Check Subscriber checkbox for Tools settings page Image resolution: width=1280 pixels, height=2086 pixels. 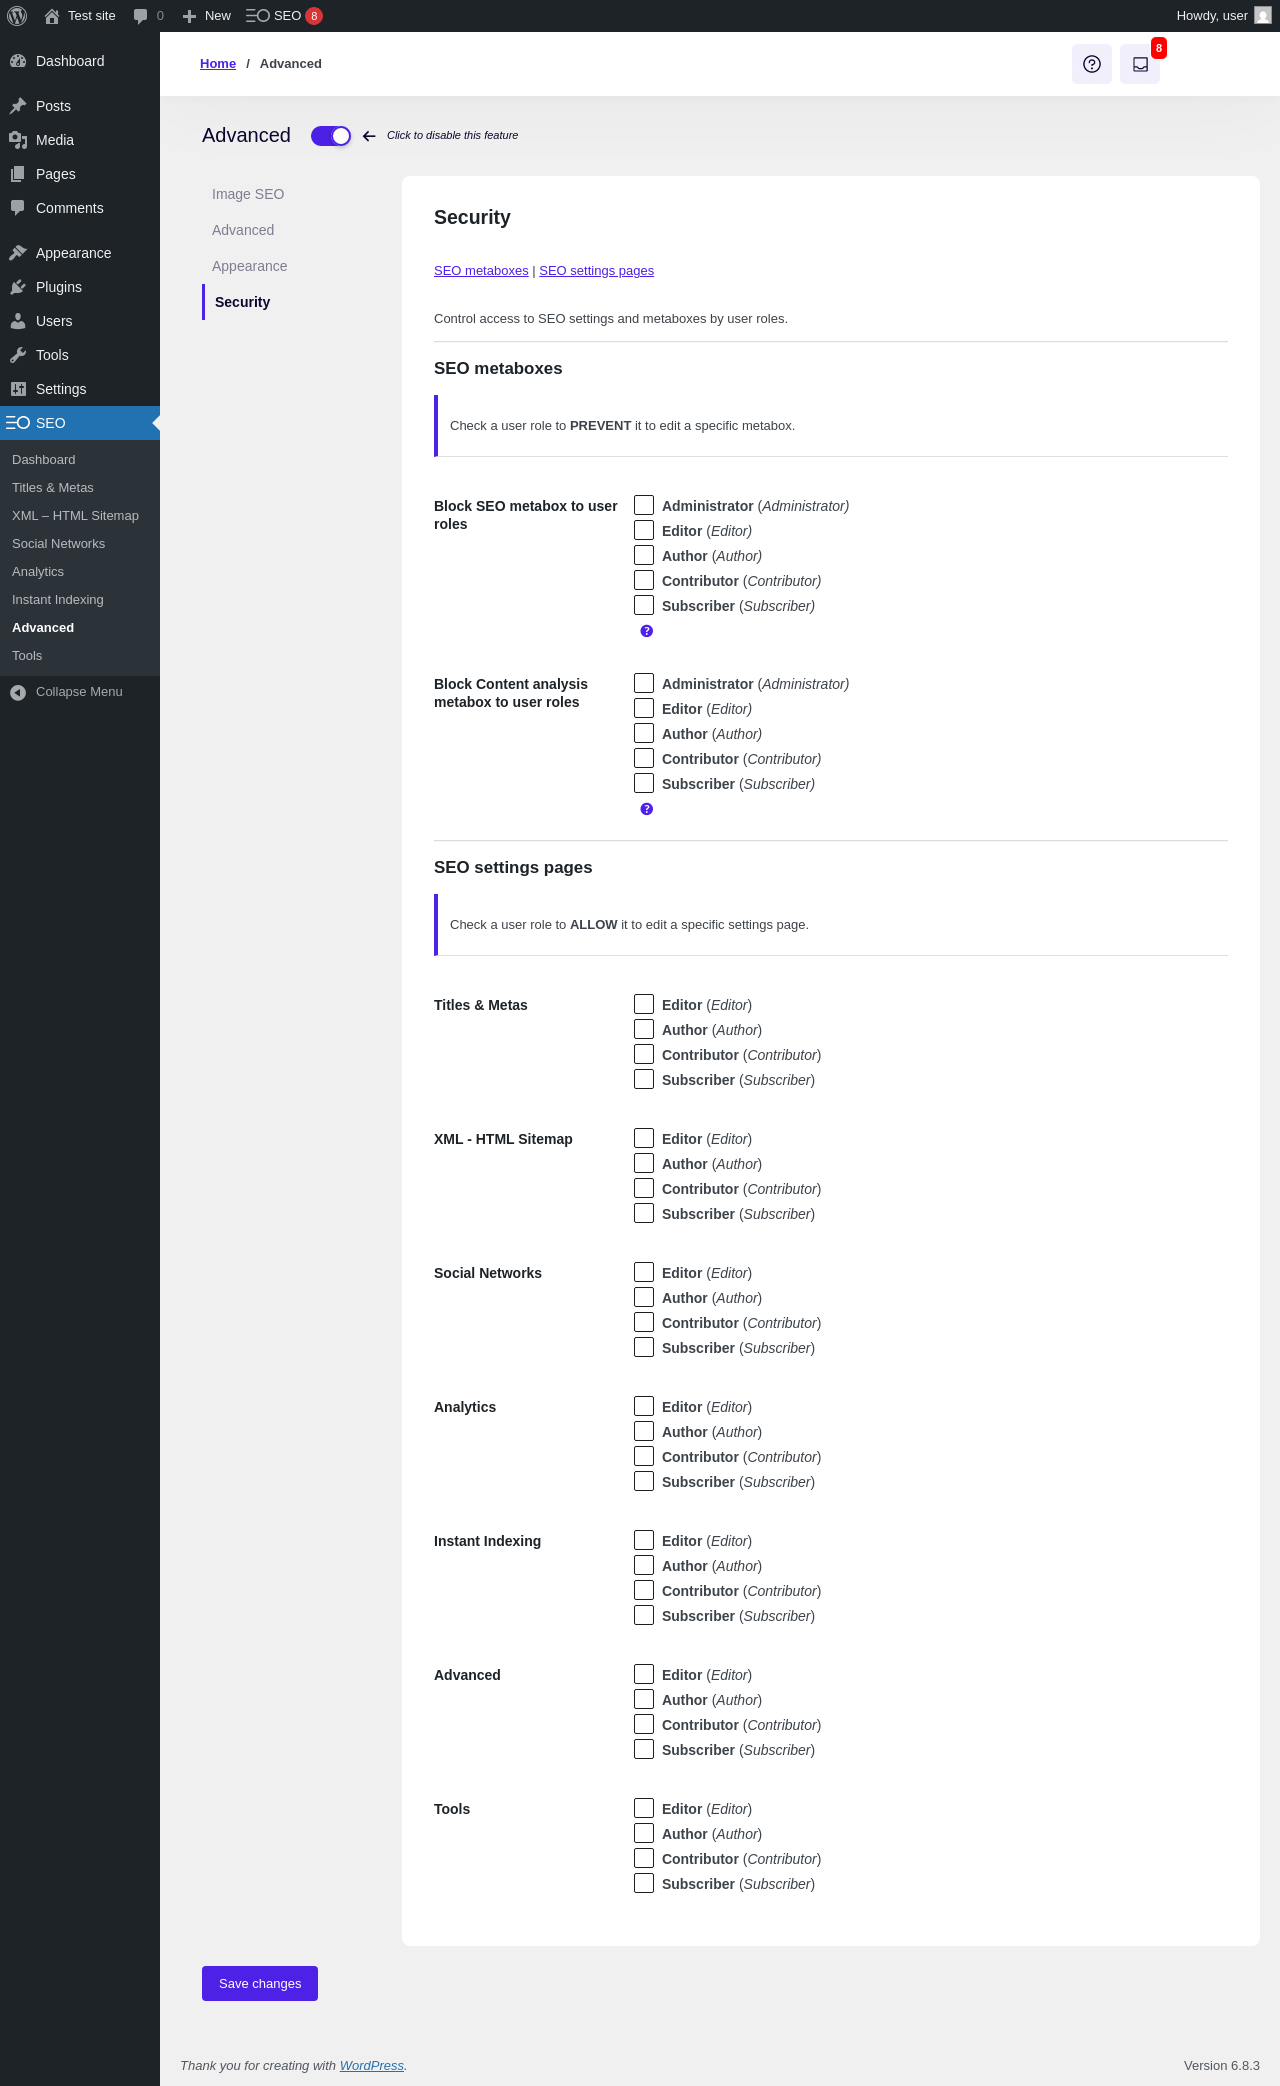(x=644, y=1883)
